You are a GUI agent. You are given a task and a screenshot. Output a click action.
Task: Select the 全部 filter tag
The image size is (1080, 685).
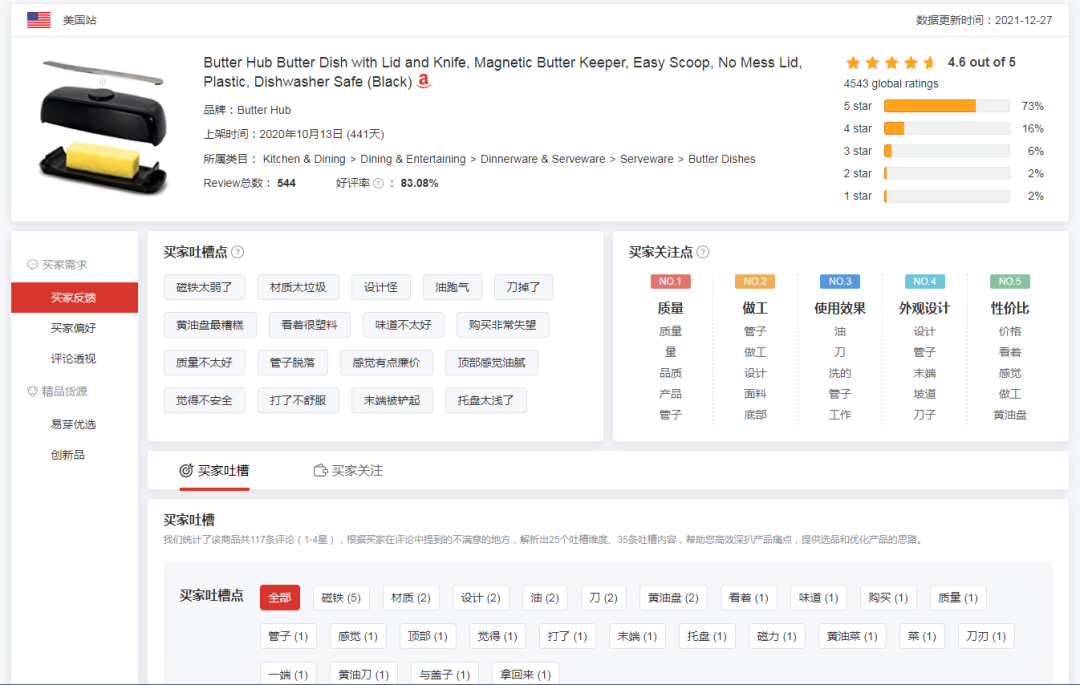[280, 598]
